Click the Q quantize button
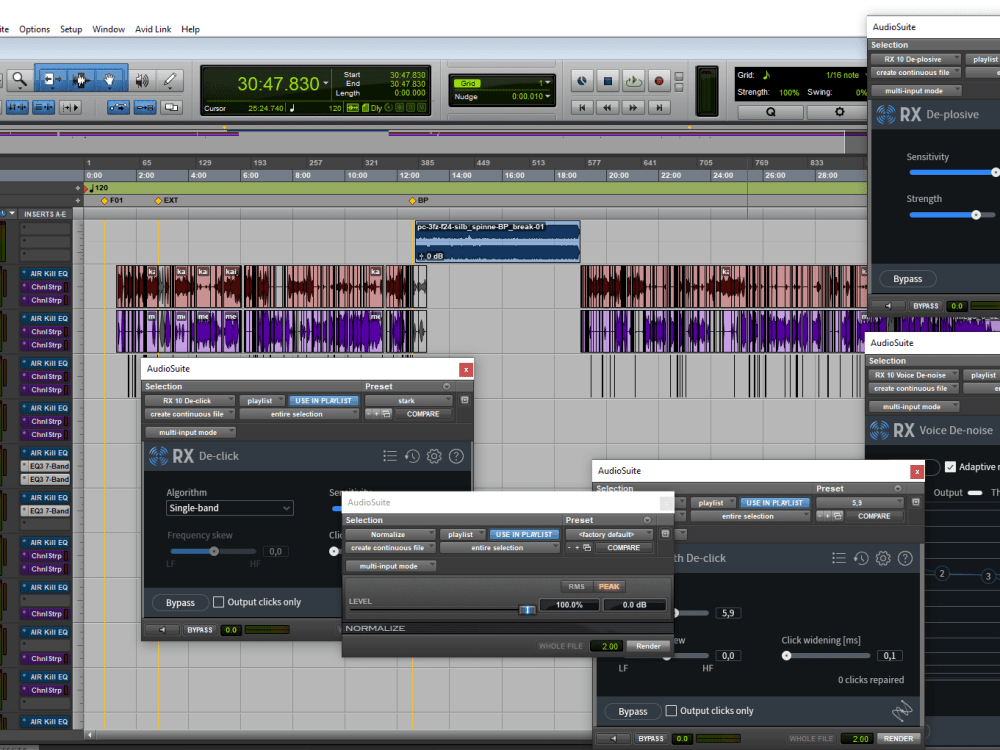Screen dimensions: 1000x750 point(770,112)
